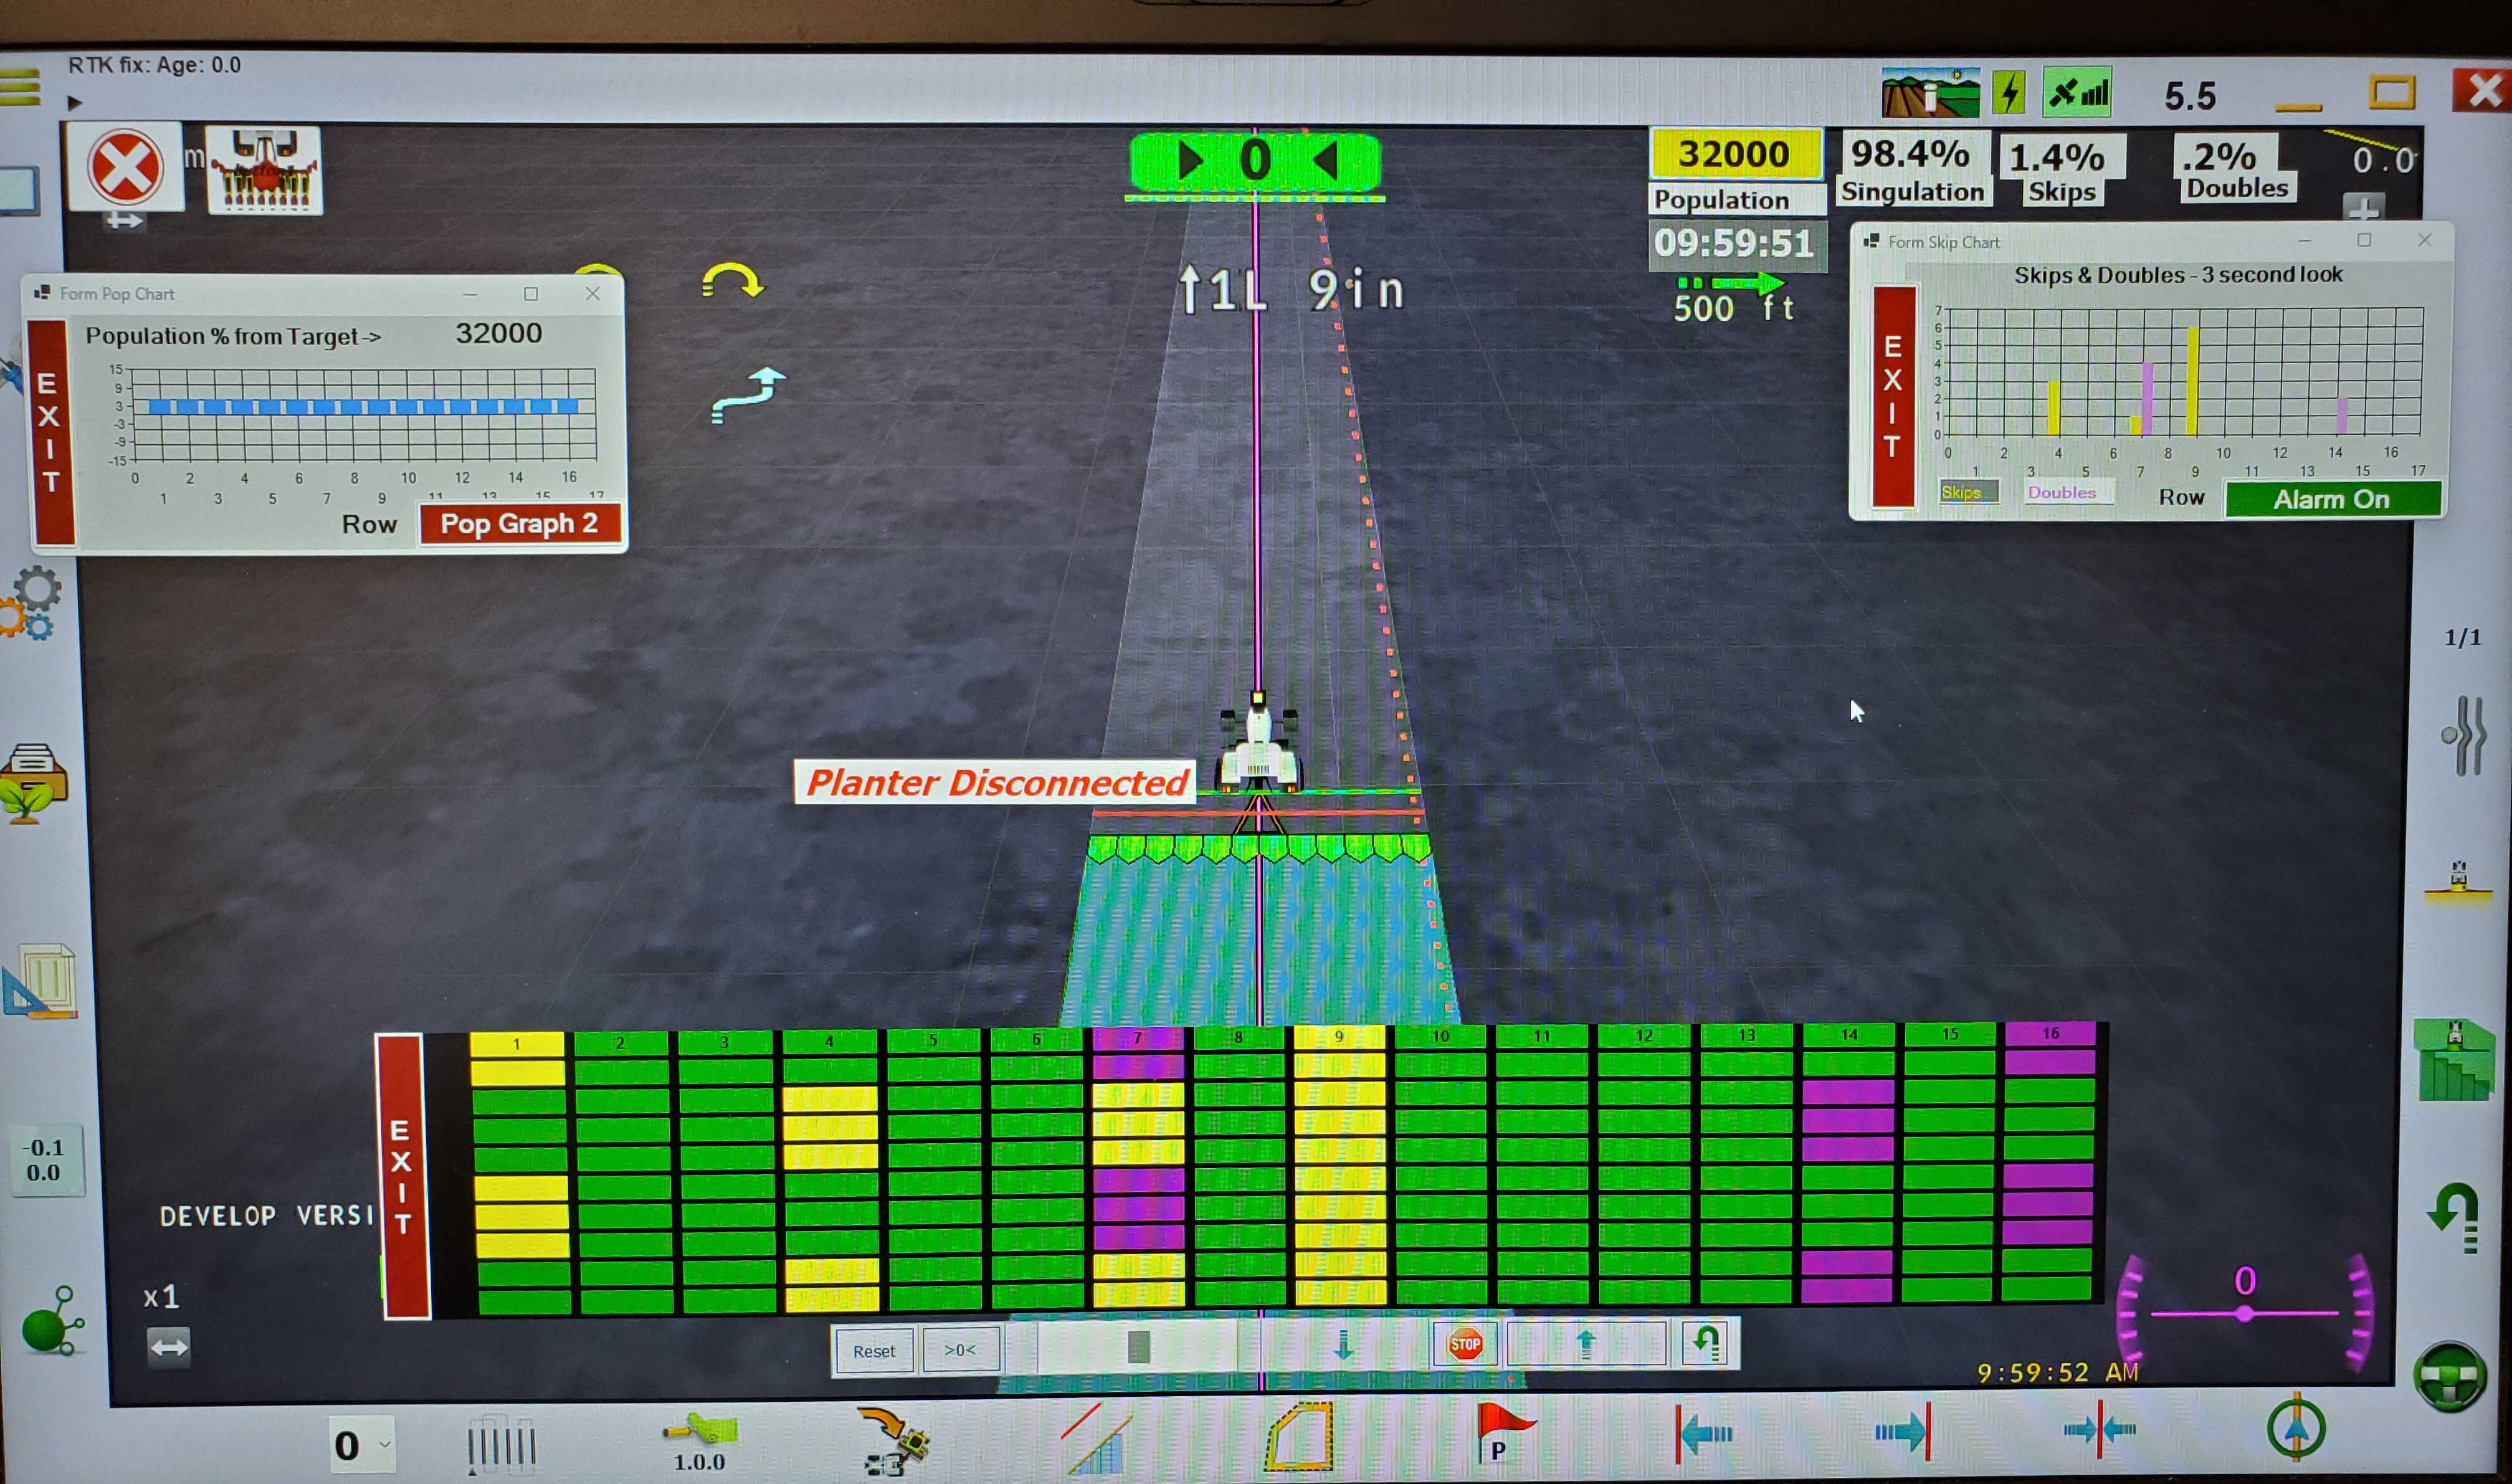
Task: Click the orange arrow to circuit-board icon
Action: (894, 1441)
